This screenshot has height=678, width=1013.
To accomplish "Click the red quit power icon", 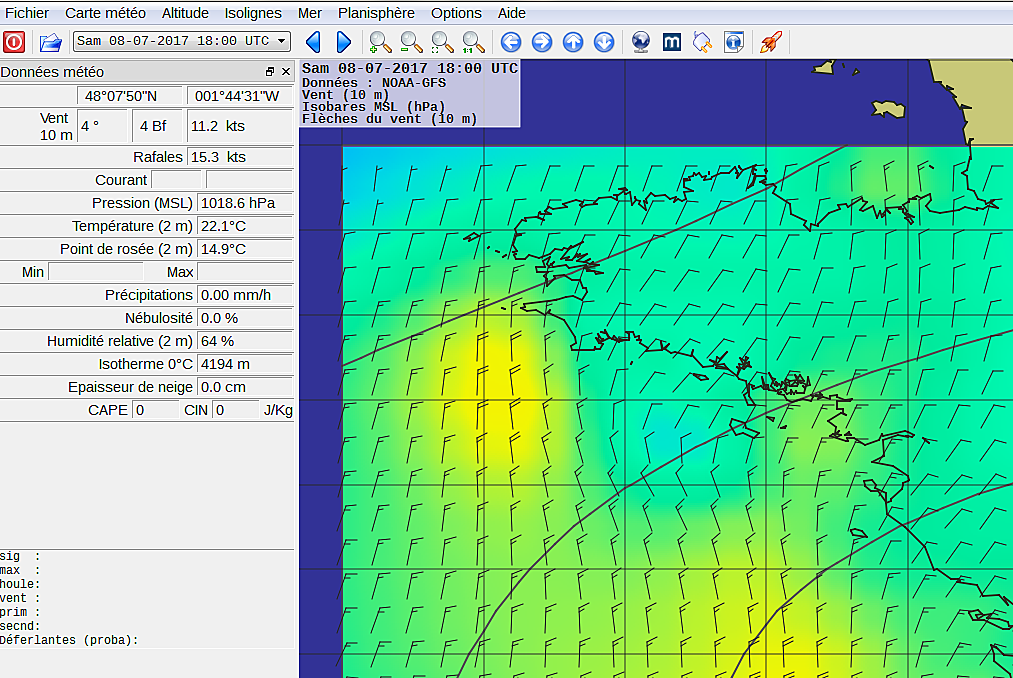I will click(x=14, y=42).
